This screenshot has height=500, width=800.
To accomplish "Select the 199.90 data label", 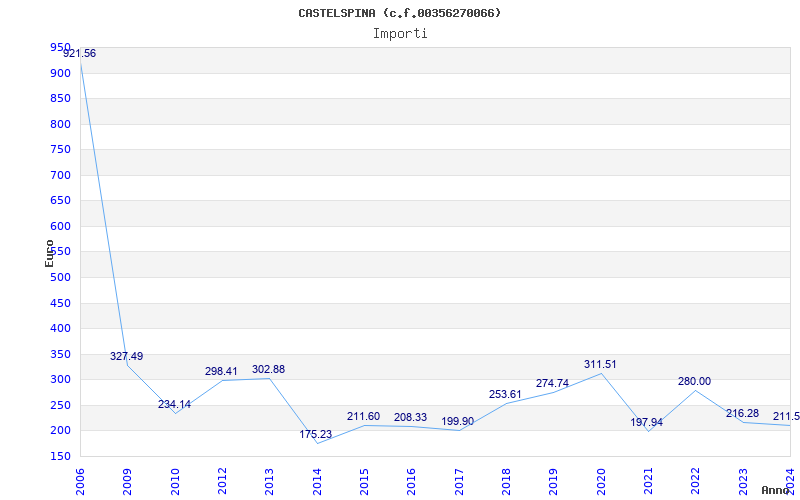I will pos(458,421).
